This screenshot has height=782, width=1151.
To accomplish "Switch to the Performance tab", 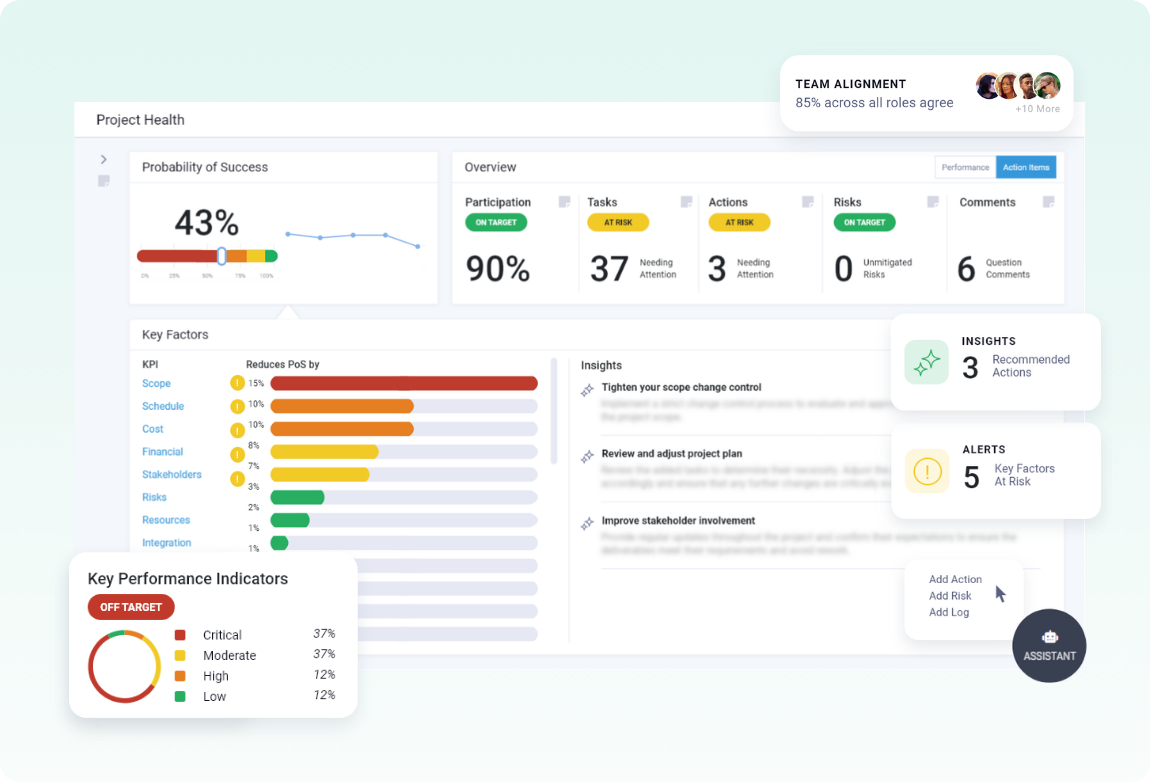I will 965,167.
